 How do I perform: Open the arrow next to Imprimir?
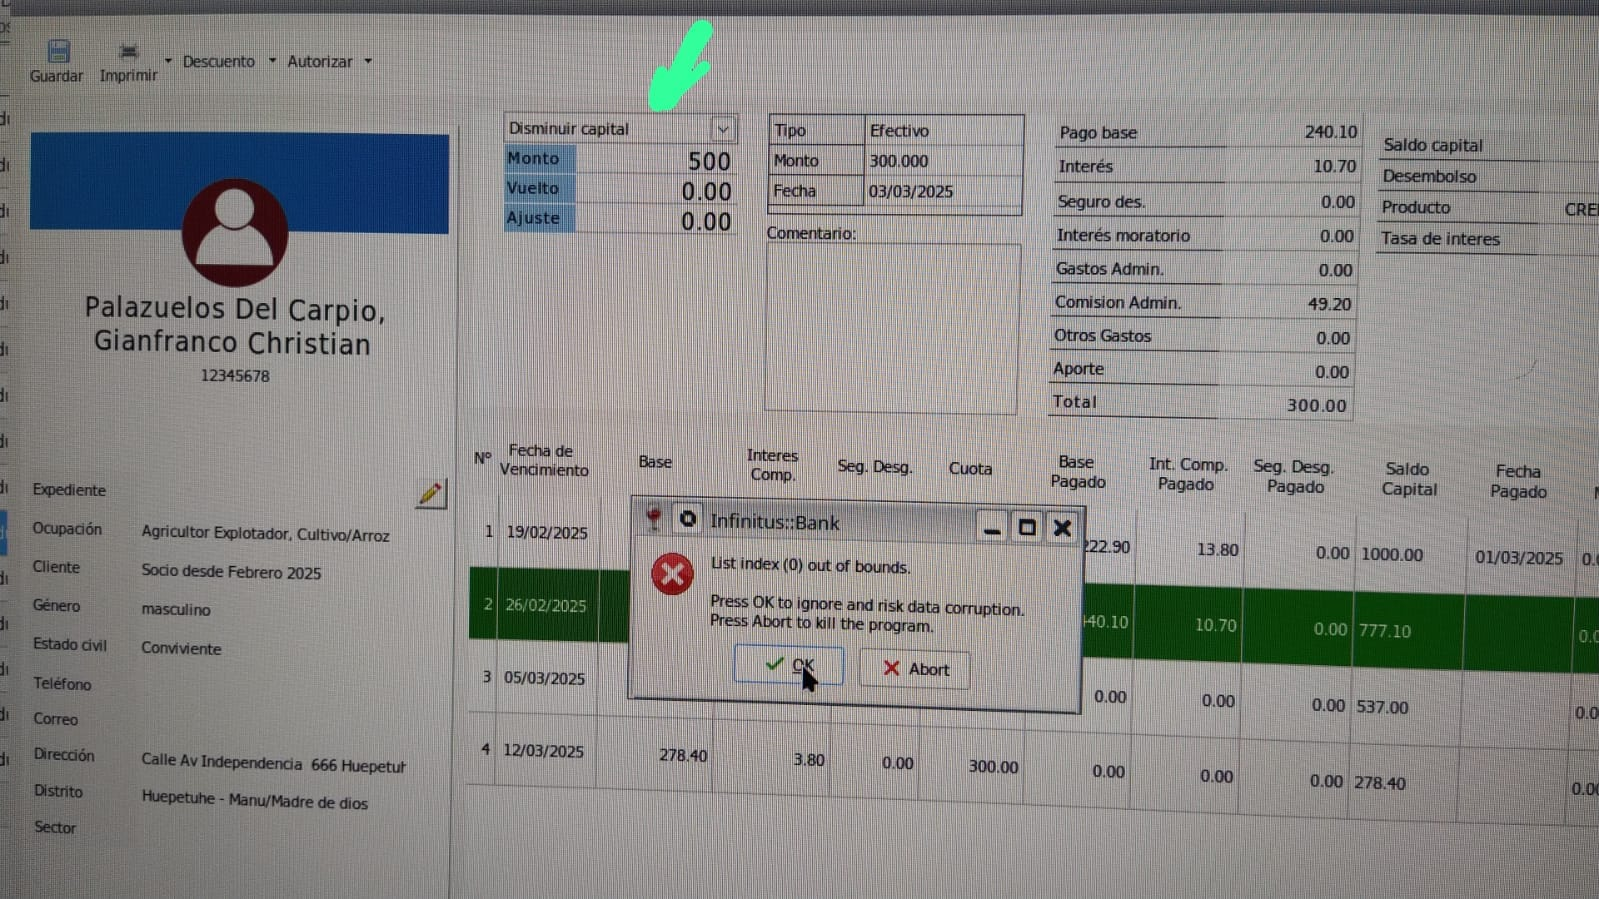tap(168, 61)
